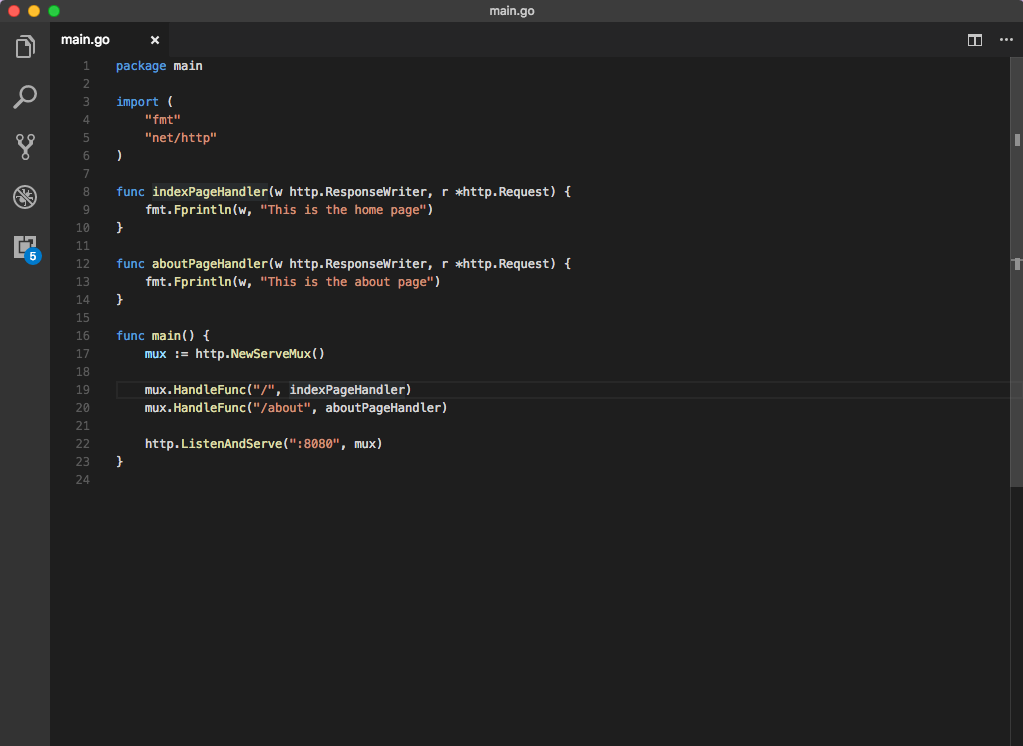Image resolution: width=1023 pixels, height=746 pixels.
Task: Click line number 19 in the gutter
Action: coord(82,389)
